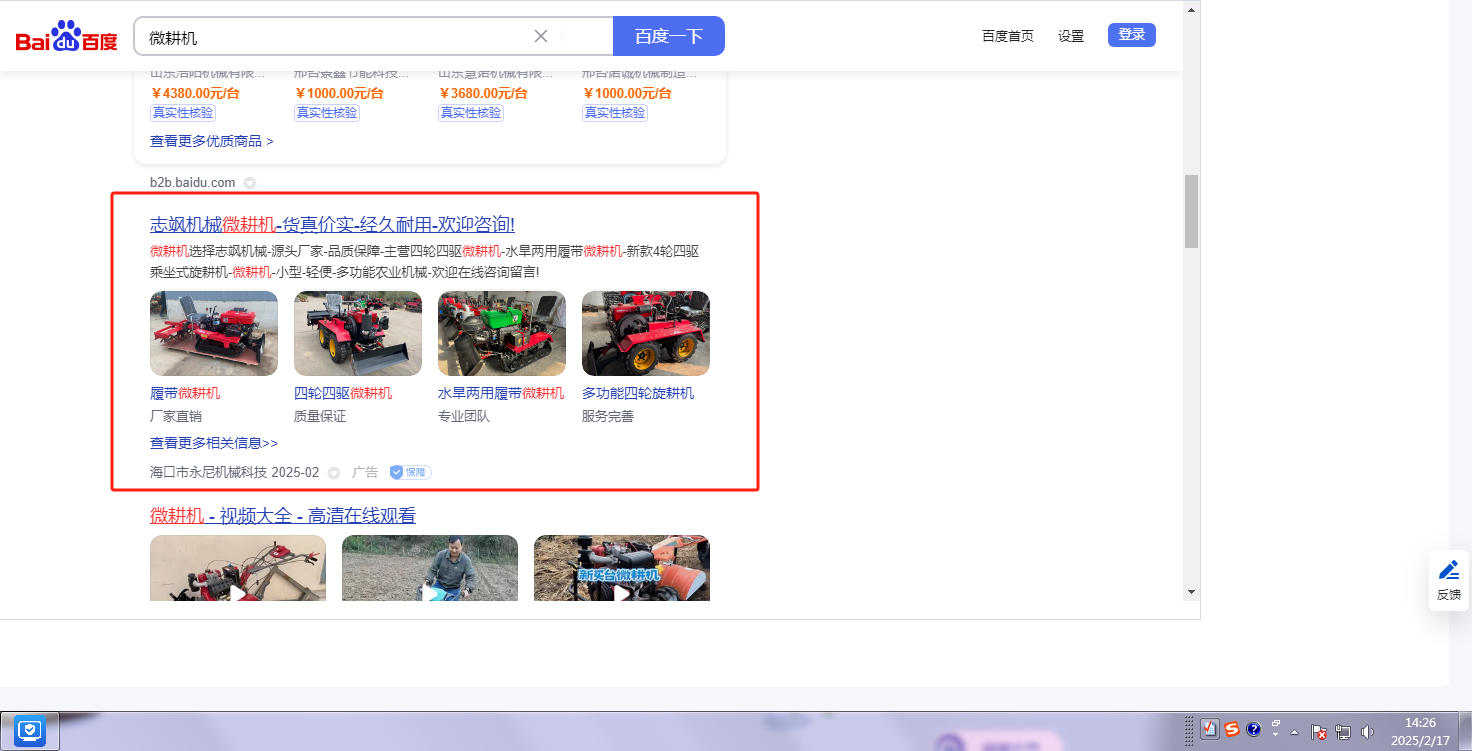
Task: Click the ¥3680.00元/台 price text
Action: [483, 93]
